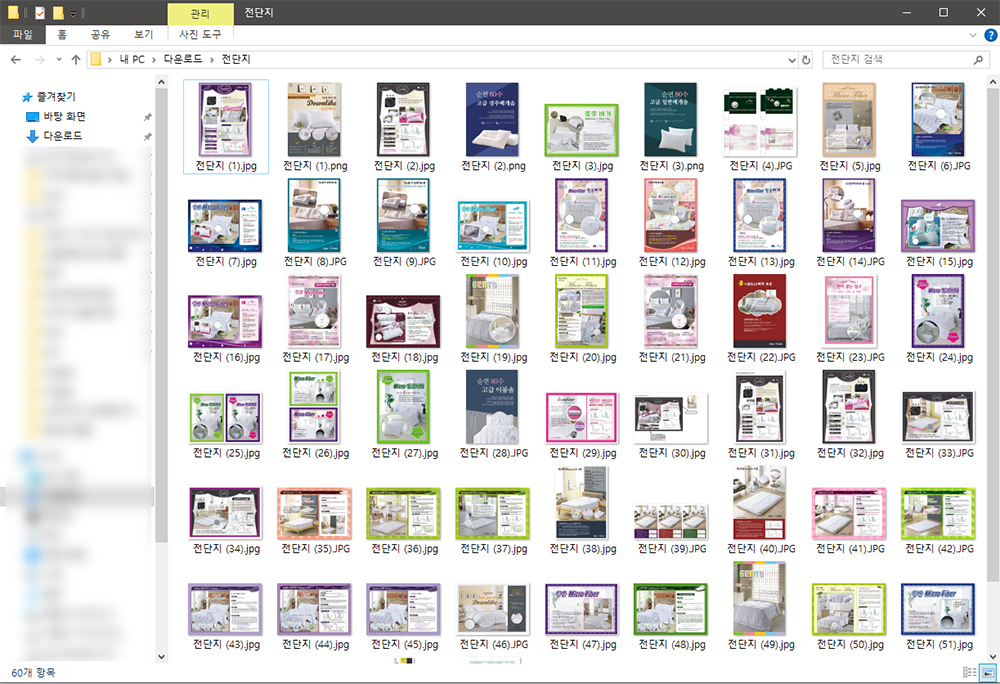The height and width of the screenshot is (684, 1000).
Task: Click 다운로드 in the address breadcrumb
Action: pyautogui.click(x=185, y=60)
